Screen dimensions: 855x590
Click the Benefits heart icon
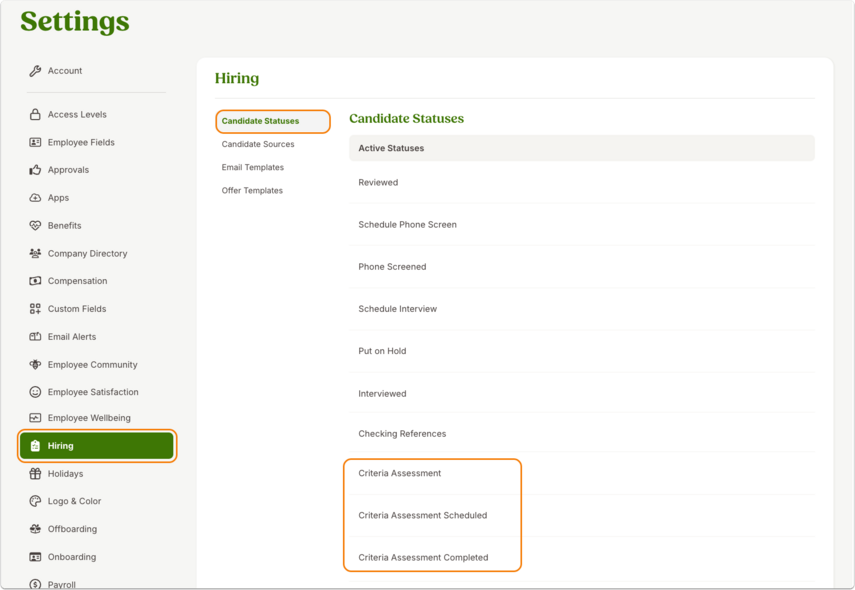click(35, 226)
